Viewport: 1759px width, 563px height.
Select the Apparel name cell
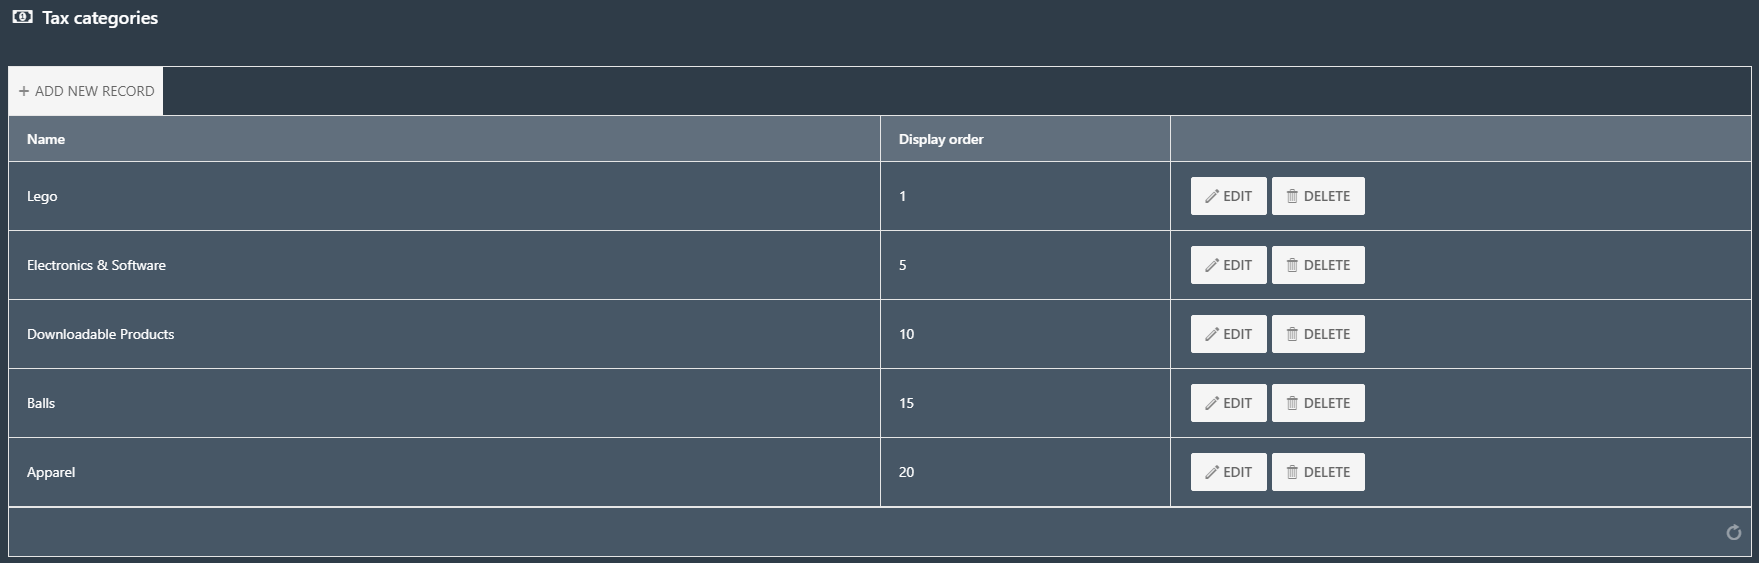coord(444,472)
